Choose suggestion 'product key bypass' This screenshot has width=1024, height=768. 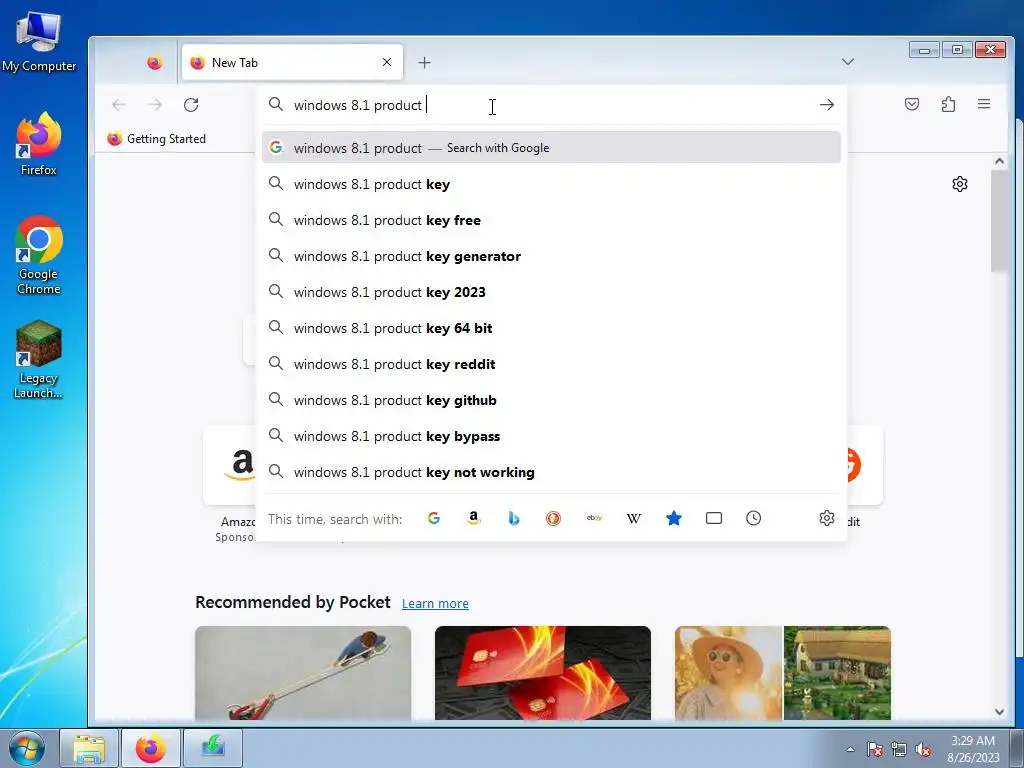point(551,436)
